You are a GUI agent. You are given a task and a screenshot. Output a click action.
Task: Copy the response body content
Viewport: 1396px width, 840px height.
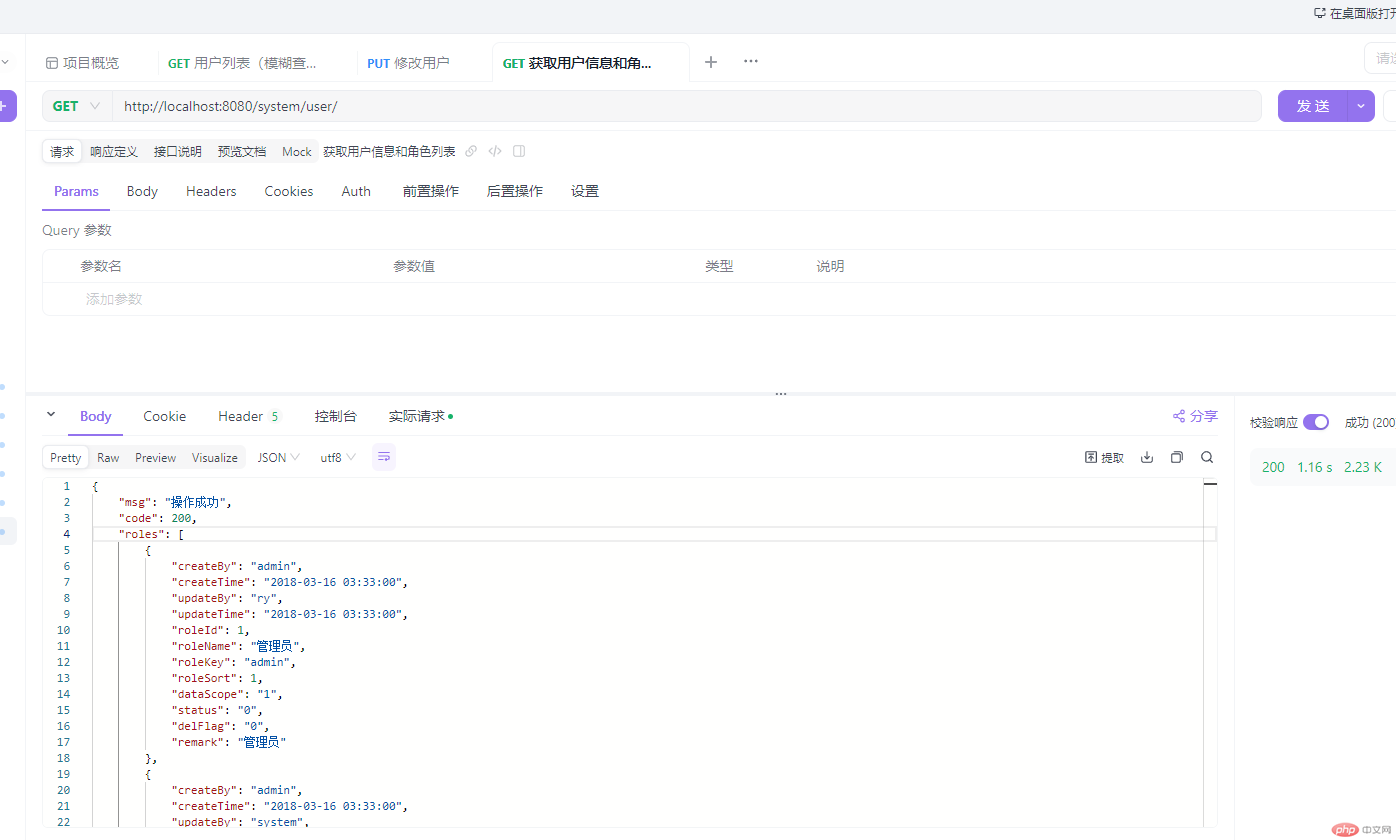[x=1177, y=457]
